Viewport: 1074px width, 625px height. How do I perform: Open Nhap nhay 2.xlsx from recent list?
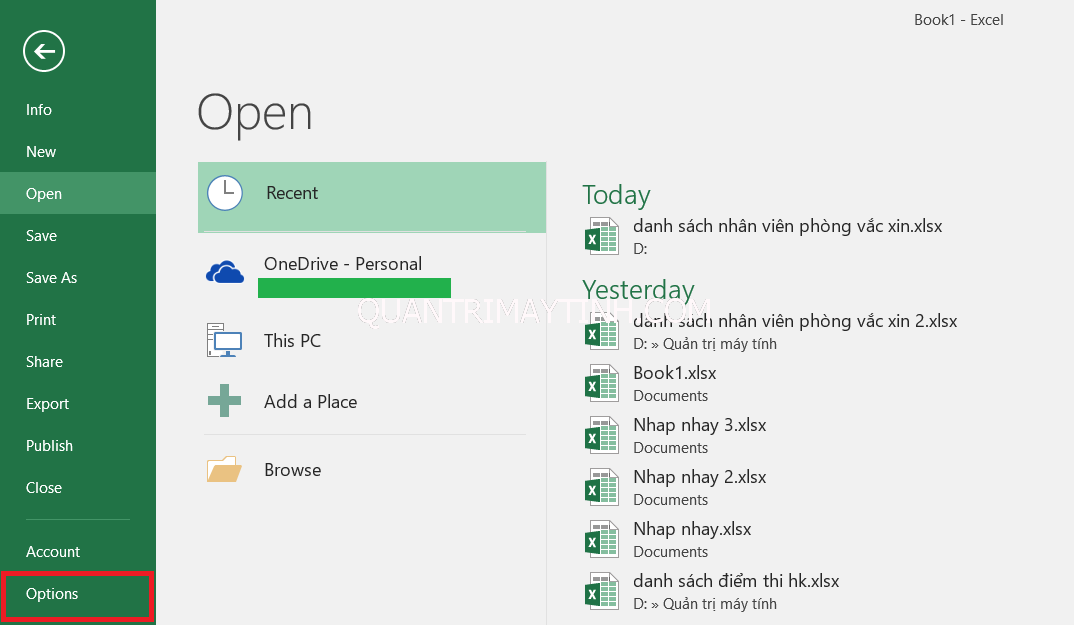click(700, 477)
